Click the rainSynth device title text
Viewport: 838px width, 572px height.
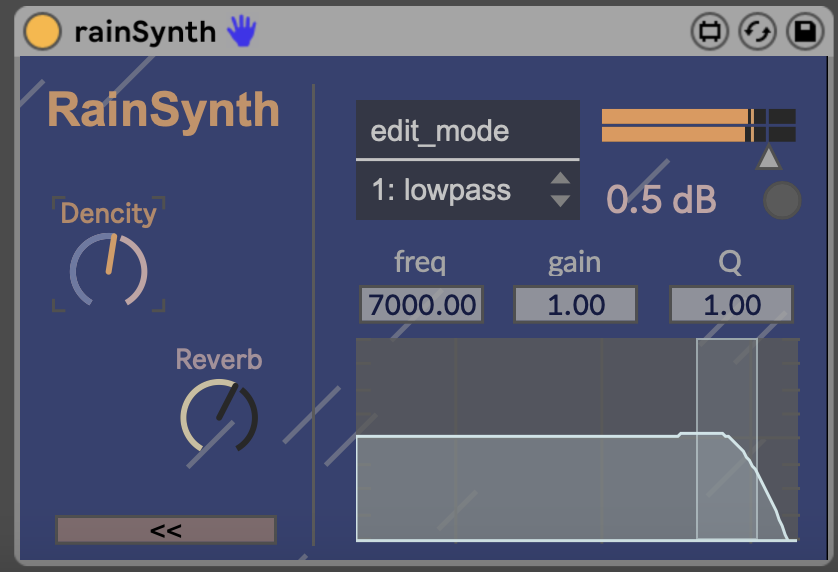pyautogui.click(x=145, y=32)
